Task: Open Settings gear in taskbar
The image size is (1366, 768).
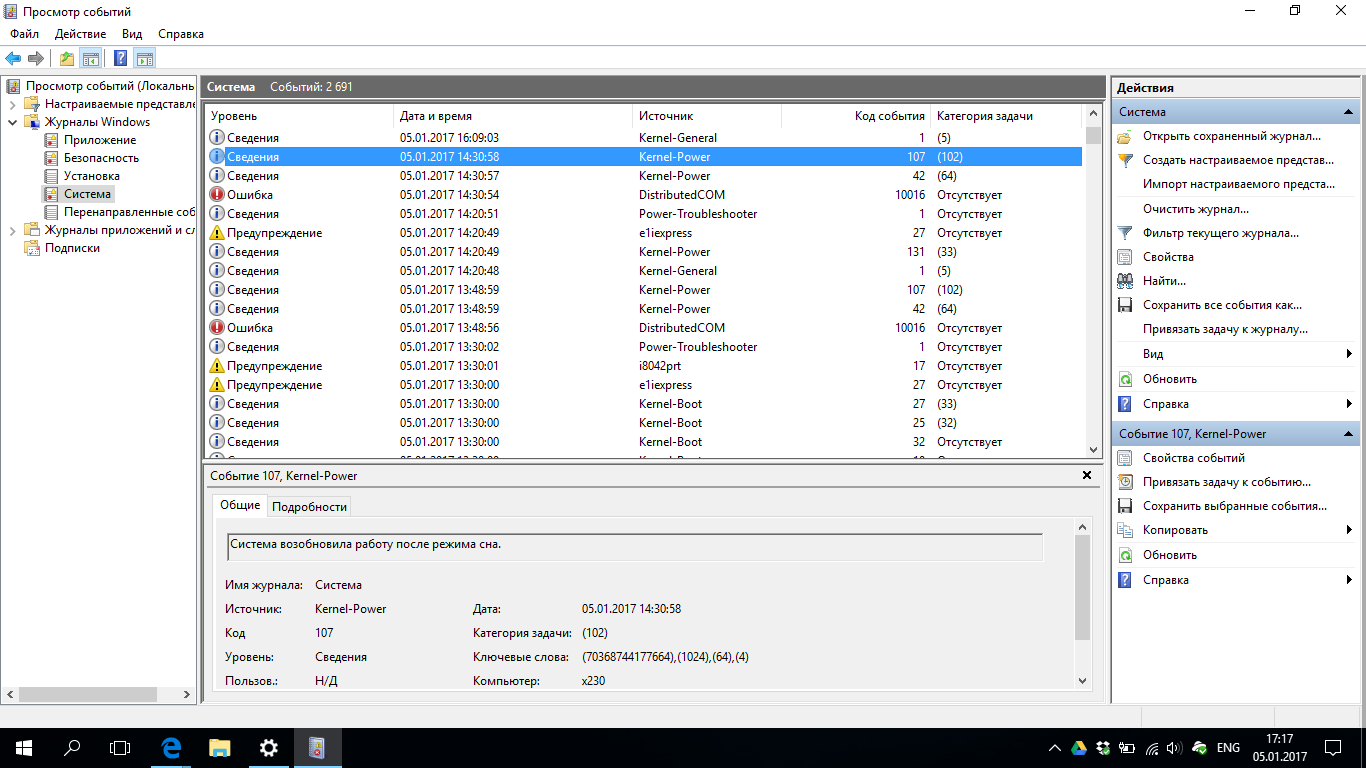Action: (269, 747)
